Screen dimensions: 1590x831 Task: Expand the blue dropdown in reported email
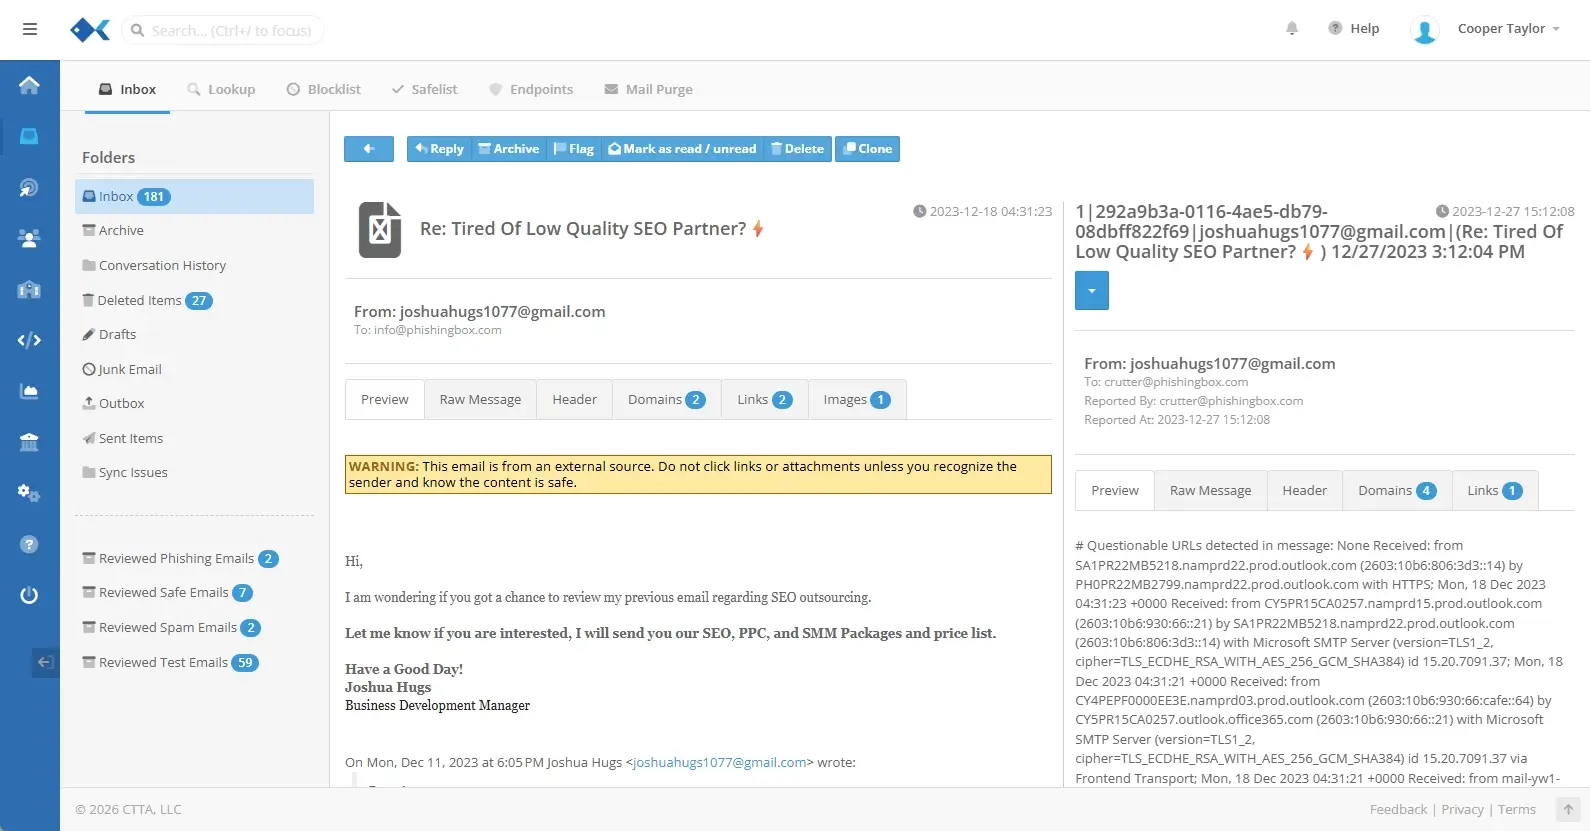[1091, 291]
